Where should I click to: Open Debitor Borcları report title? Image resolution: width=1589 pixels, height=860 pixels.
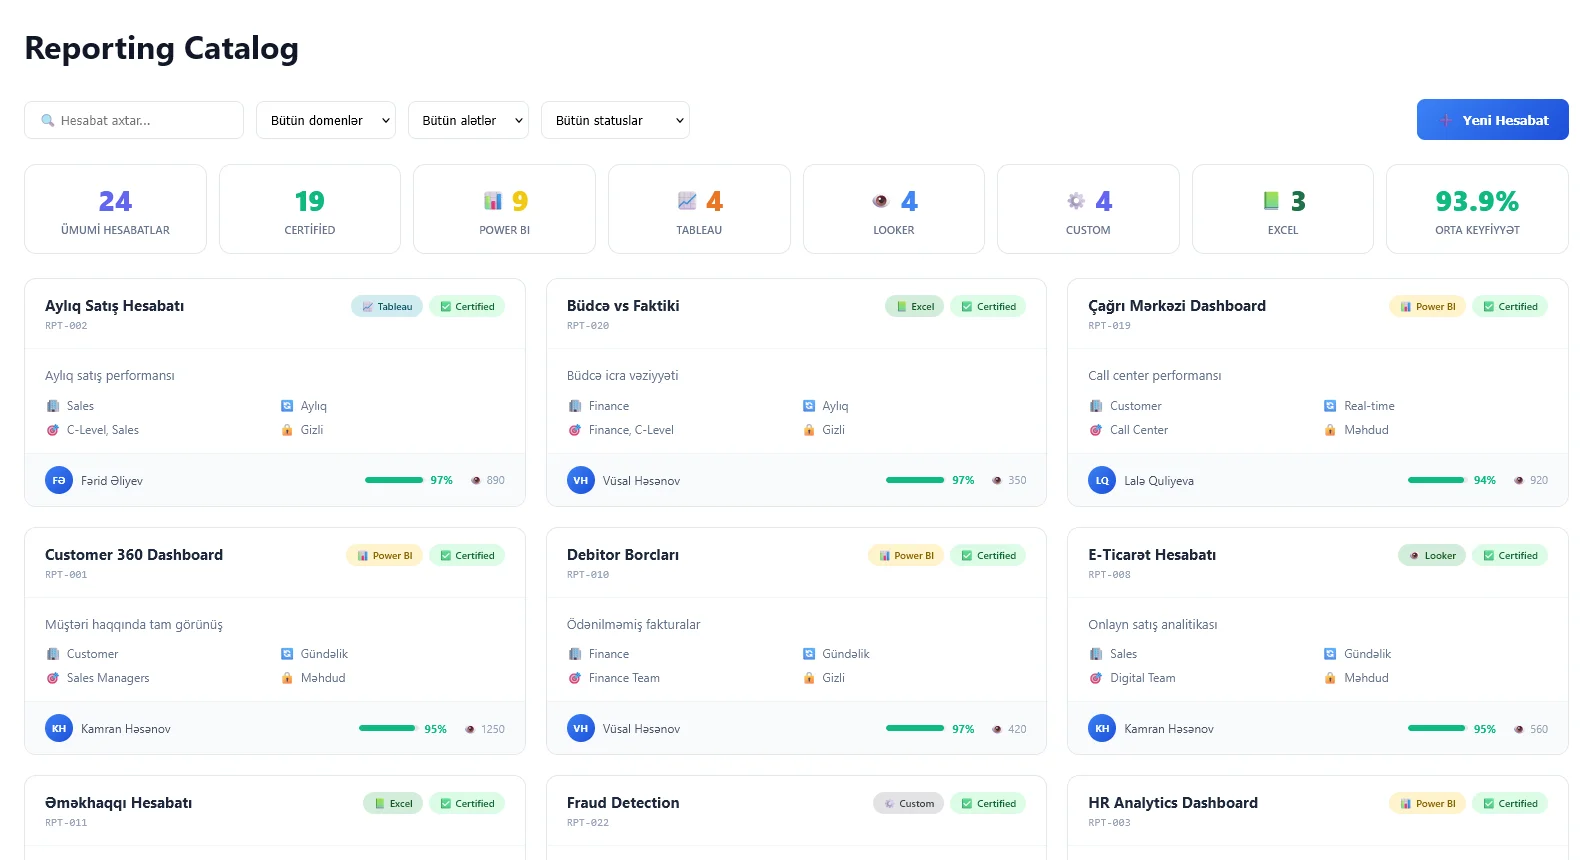pos(623,555)
